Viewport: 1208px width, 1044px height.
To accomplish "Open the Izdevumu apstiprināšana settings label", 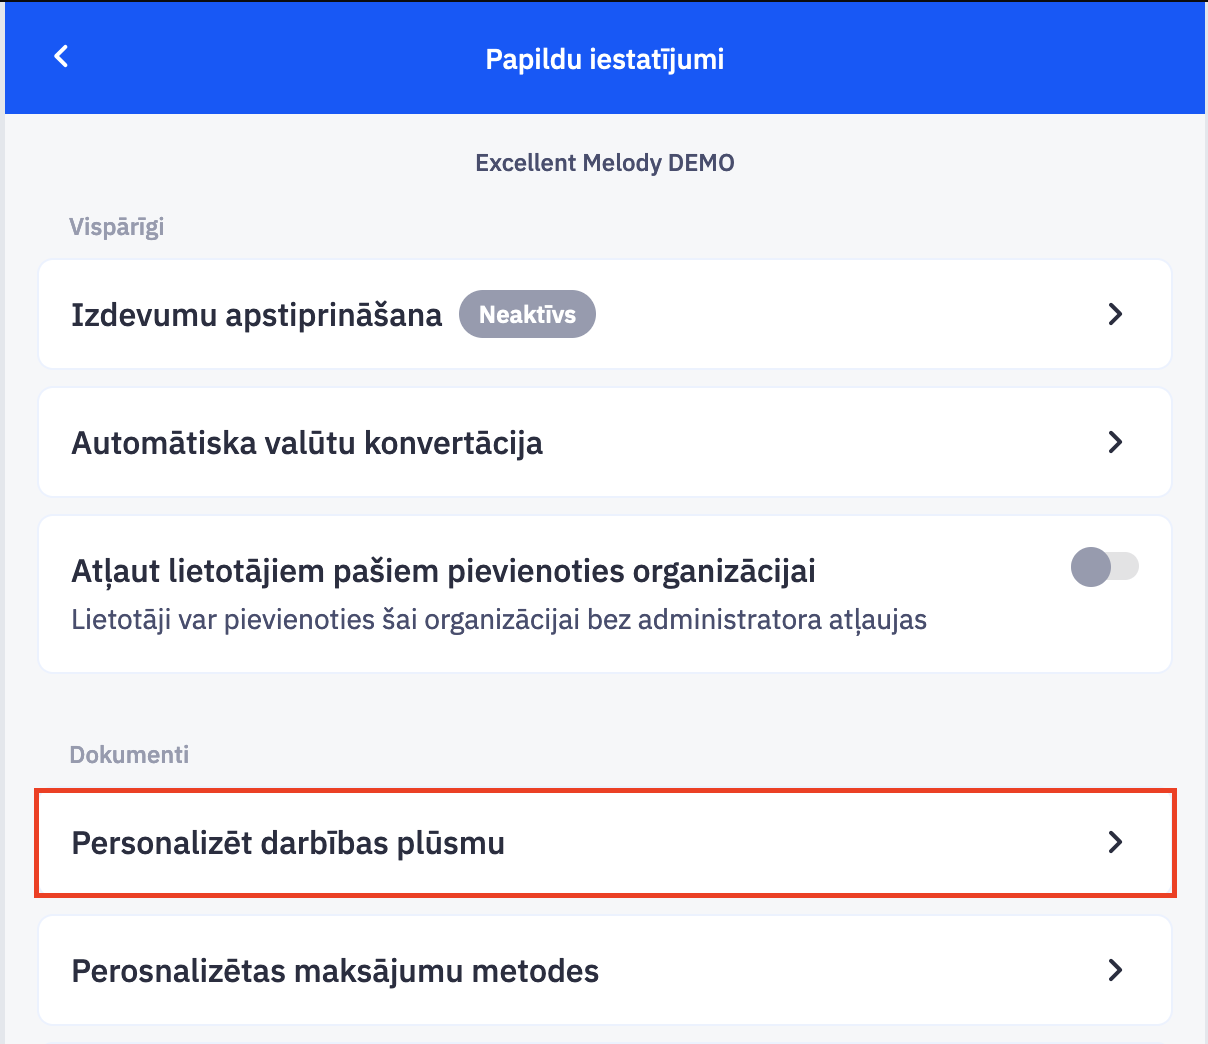I will point(256,315).
